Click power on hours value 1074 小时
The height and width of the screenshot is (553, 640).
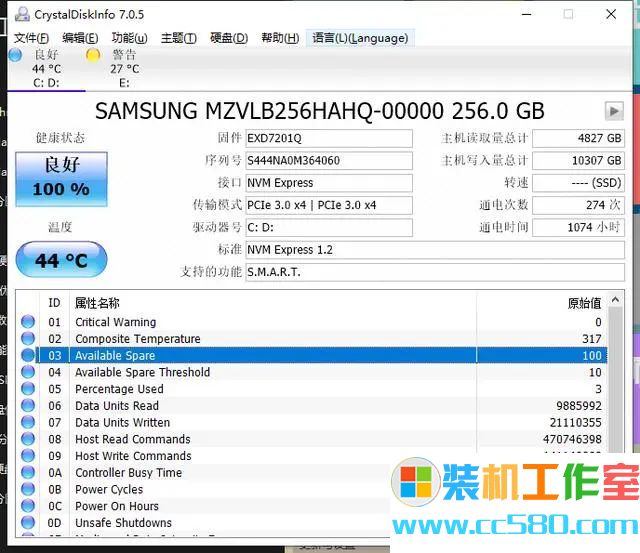(578, 227)
